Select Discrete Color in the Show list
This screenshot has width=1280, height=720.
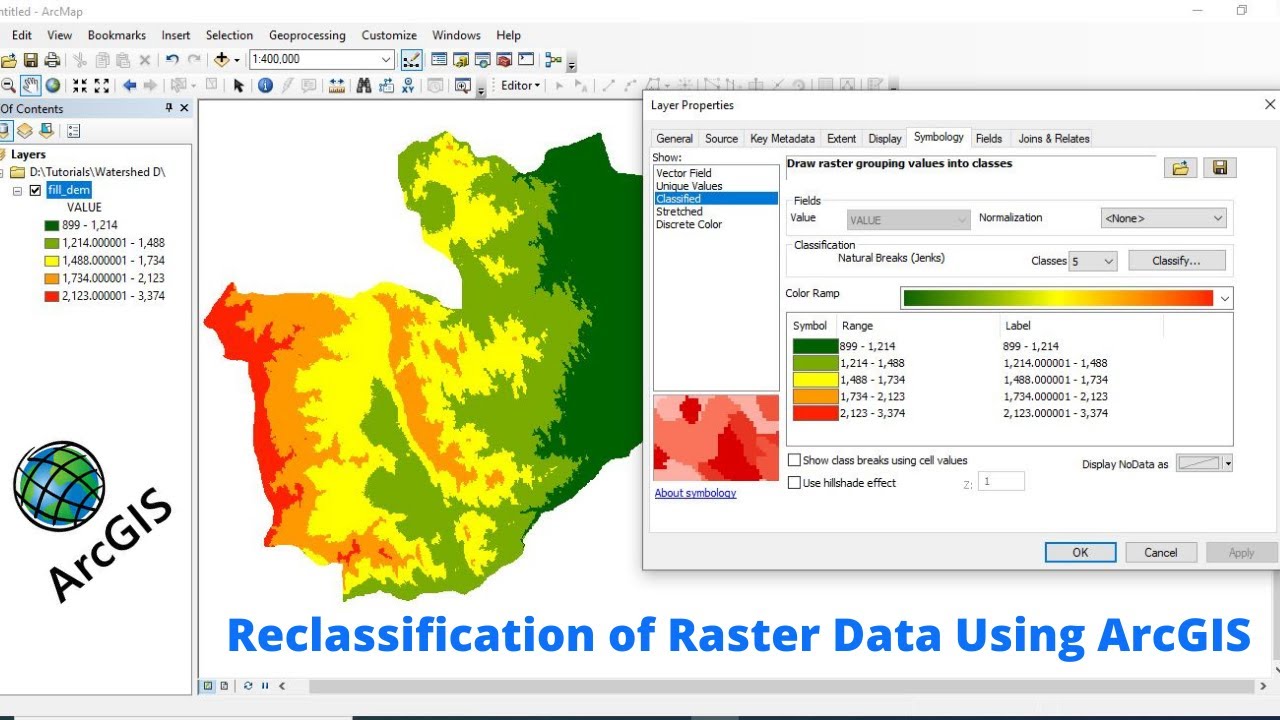point(689,224)
